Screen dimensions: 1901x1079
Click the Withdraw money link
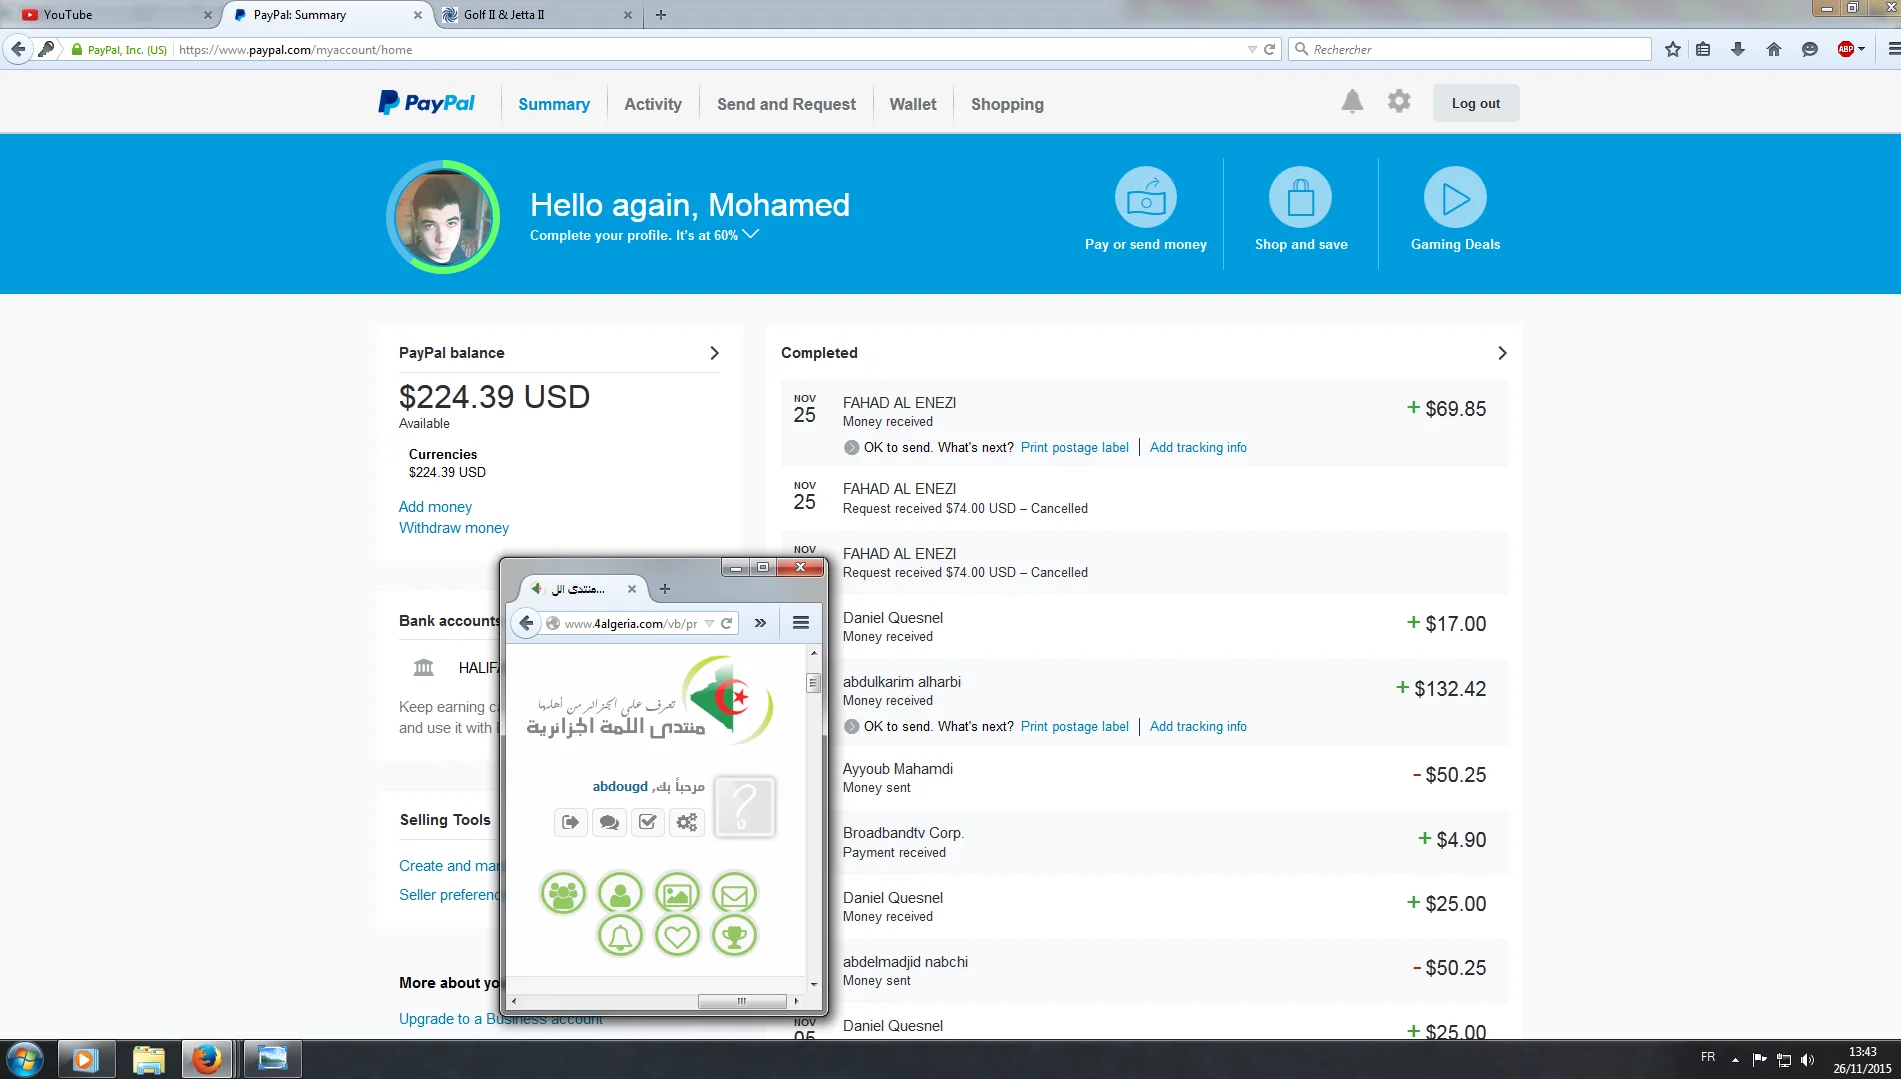(454, 528)
